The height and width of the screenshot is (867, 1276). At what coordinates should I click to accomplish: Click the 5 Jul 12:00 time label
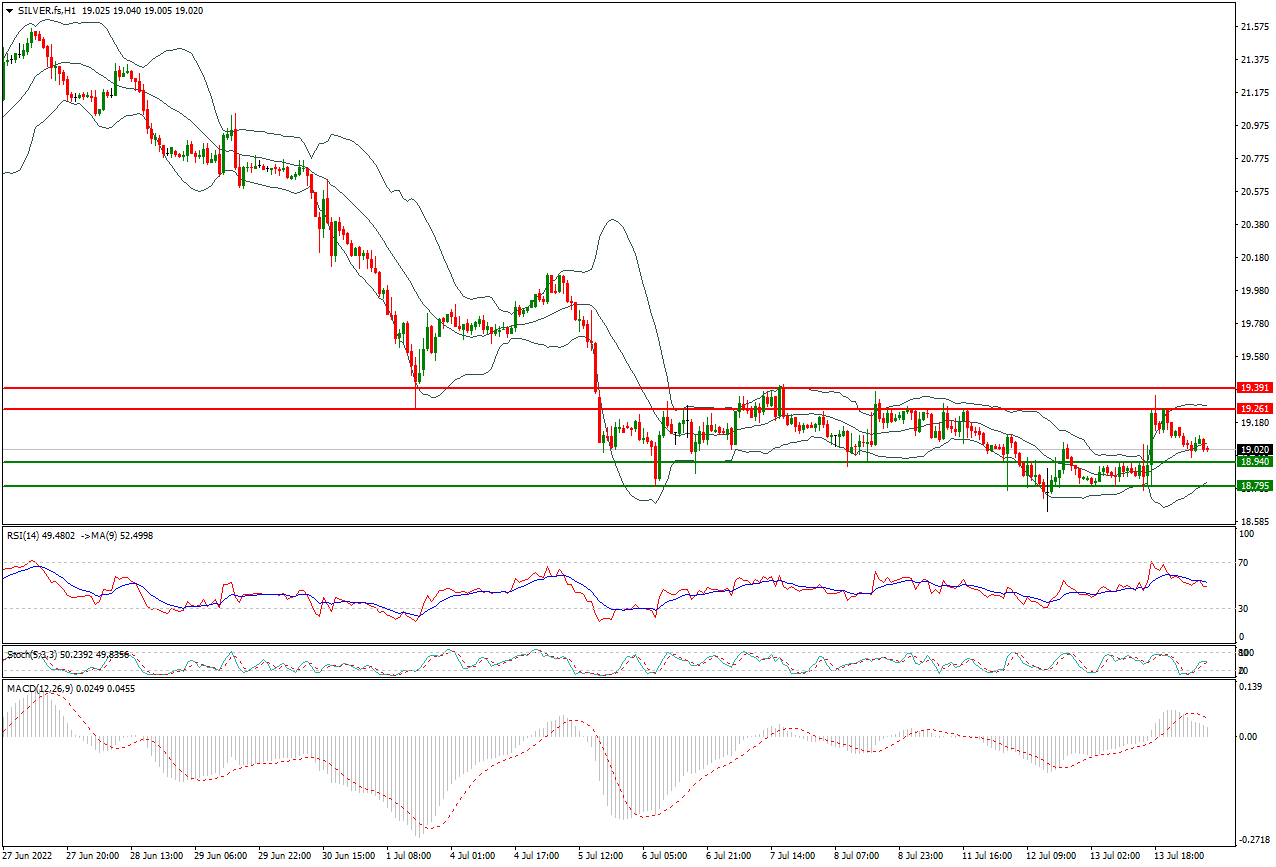tap(601, 856)
